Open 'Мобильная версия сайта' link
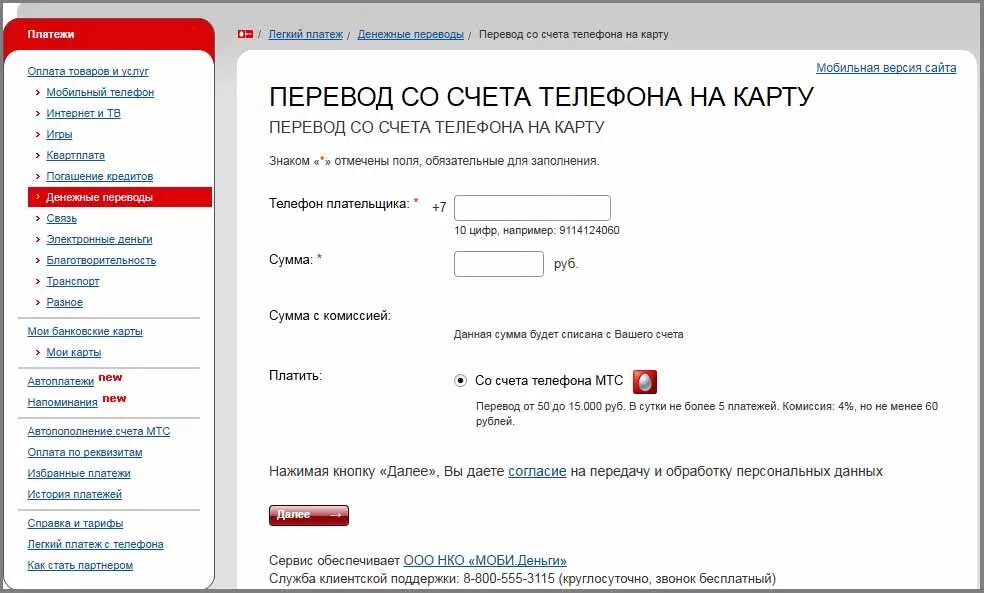The height and width of the screenshot is (593, 984). (x=886, y=68)
